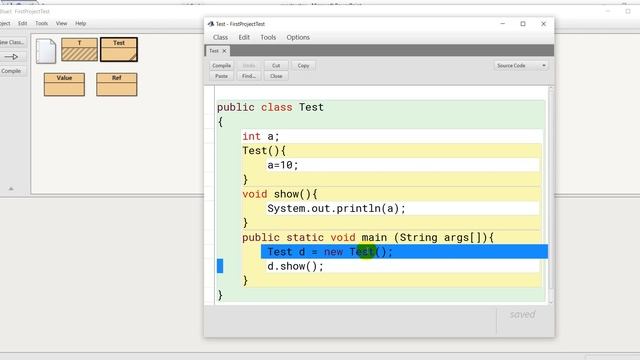The height and width of the screenshot is (360, 640).
Task: Maximize the Test editor window
Action: pyautogui.click(x=523, y=24)
